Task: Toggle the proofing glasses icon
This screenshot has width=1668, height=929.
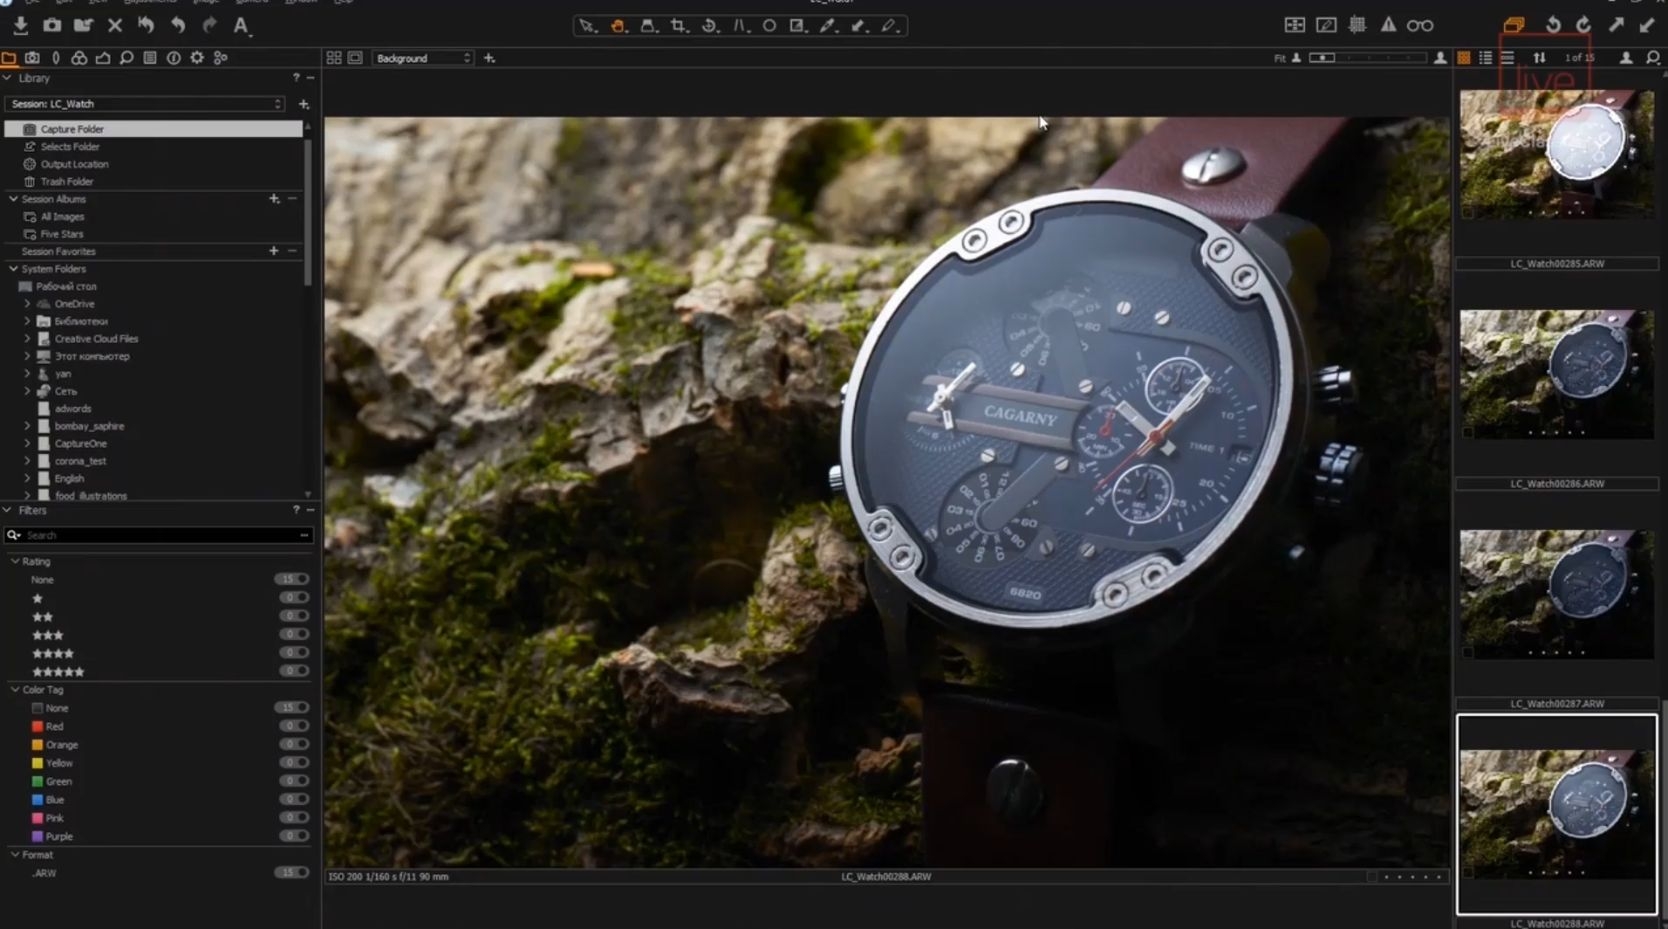Action: point(1420,25)
